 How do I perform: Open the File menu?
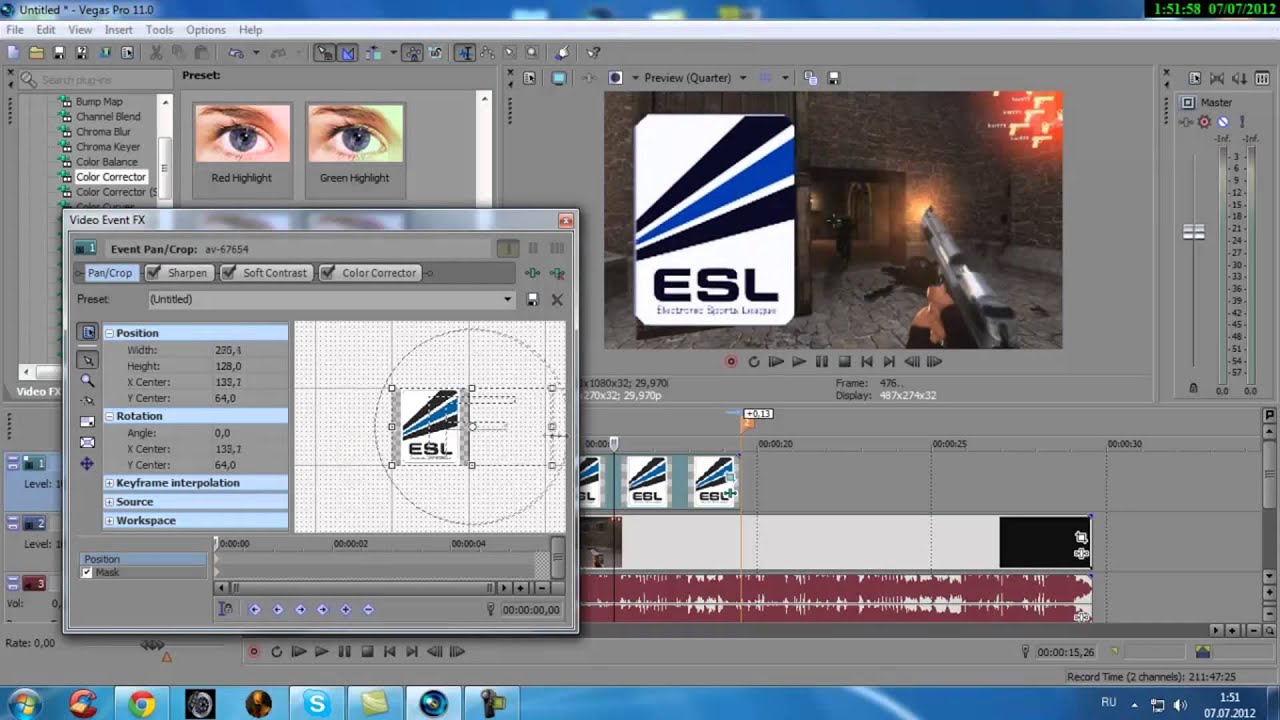click(15, 30)
